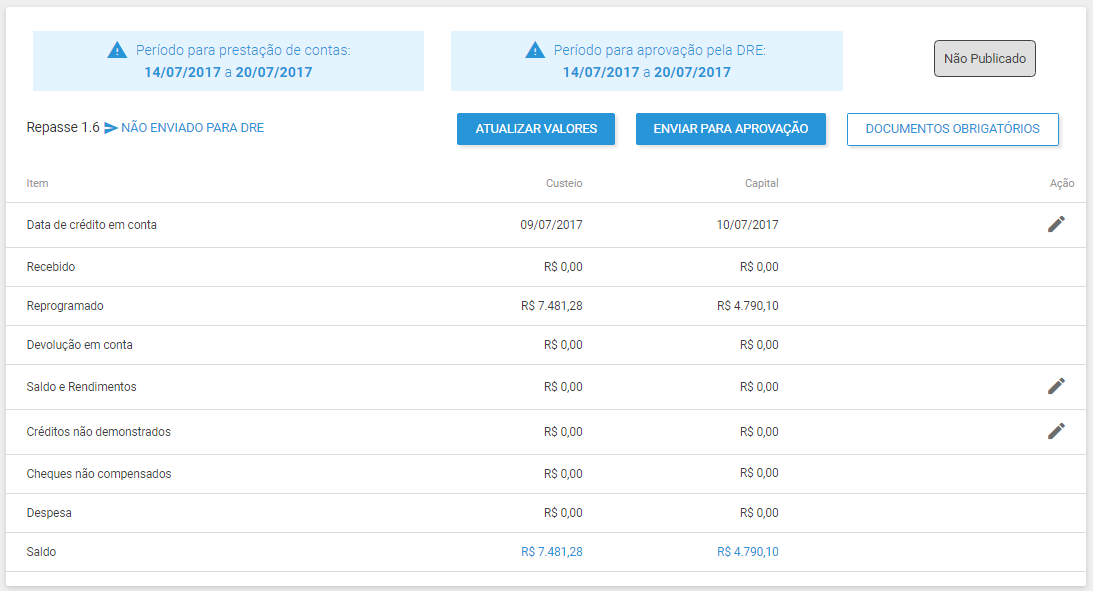This screenshot has height=591, width=1094.
Task: Click warning triangle in aprovação pela DRE banner
Action: point(535,50)
